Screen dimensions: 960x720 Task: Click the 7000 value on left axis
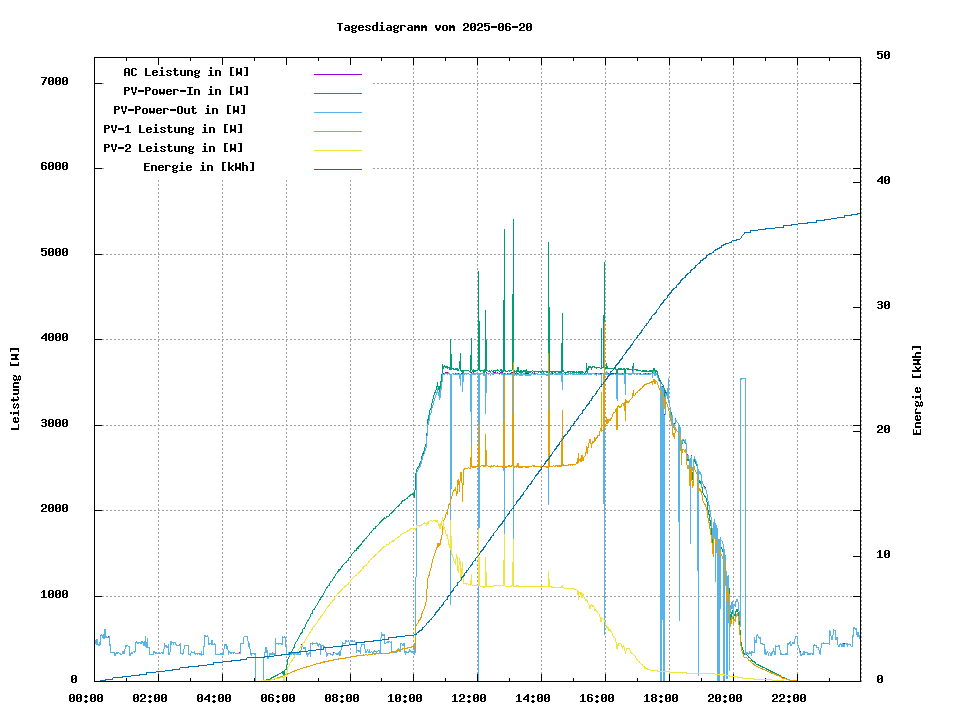coord(53,81)
